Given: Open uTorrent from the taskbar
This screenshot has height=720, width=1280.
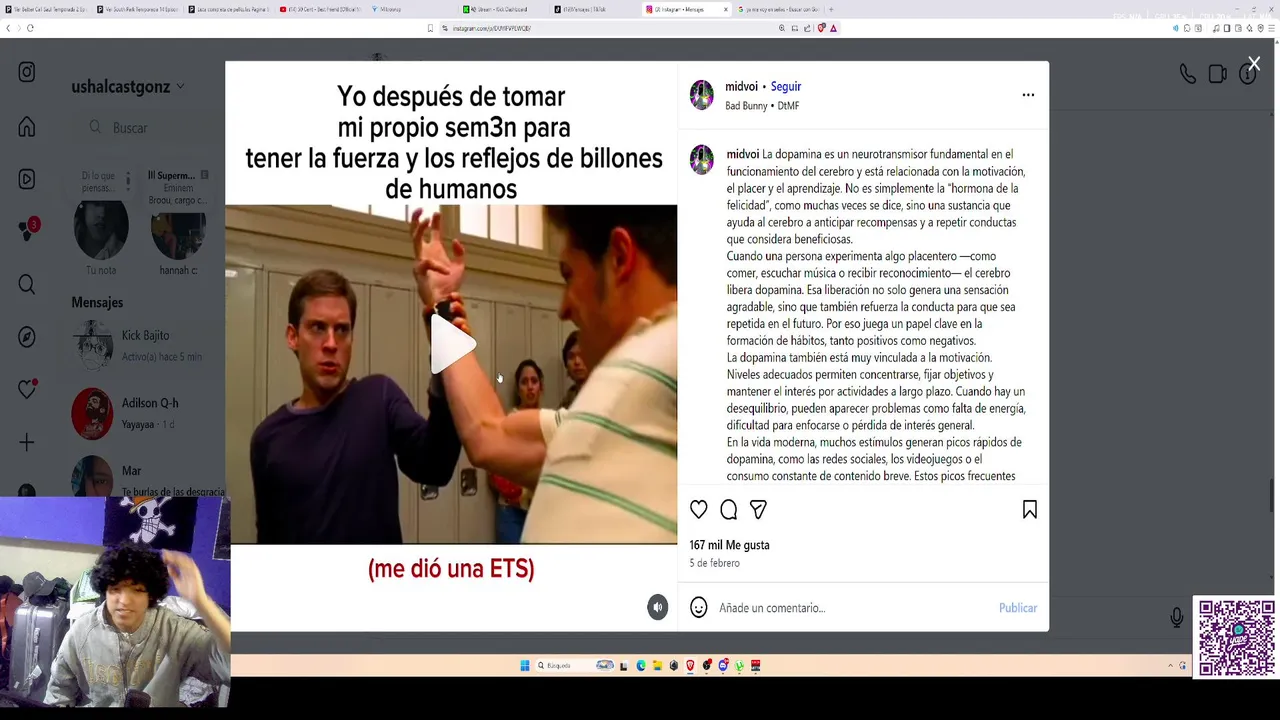Looking at the screenshot, I should [739, 665].
